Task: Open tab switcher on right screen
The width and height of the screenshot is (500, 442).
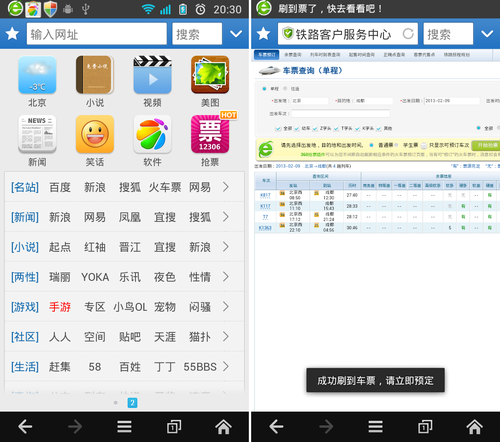Action: [425, 426]
